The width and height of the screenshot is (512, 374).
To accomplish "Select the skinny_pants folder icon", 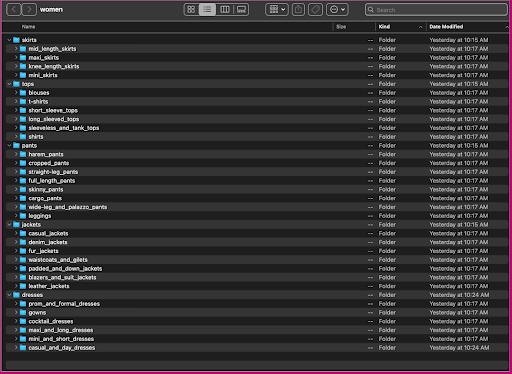I will pyautogui.click(x=23, y=189).
